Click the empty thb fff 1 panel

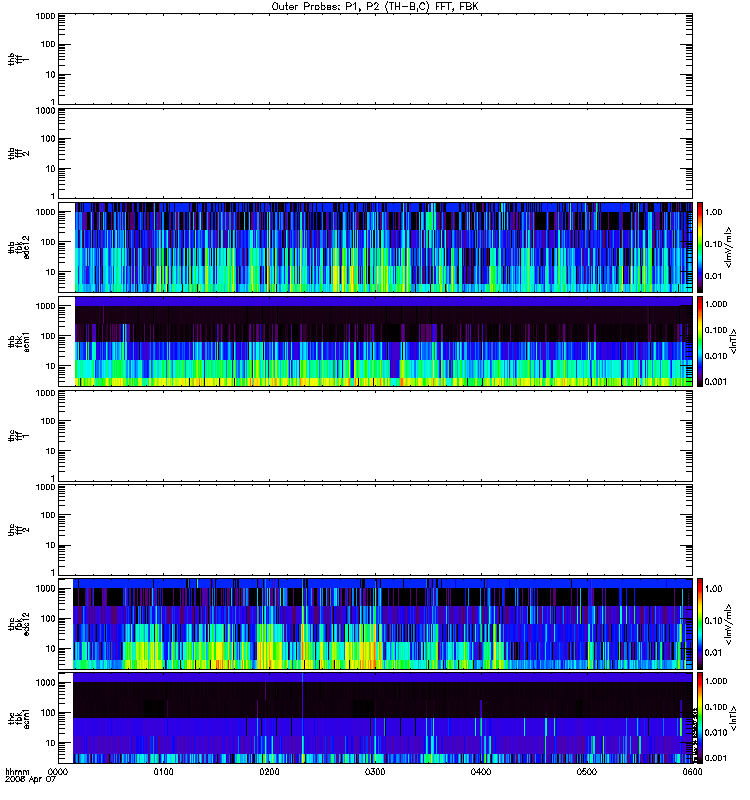point(375,59)
